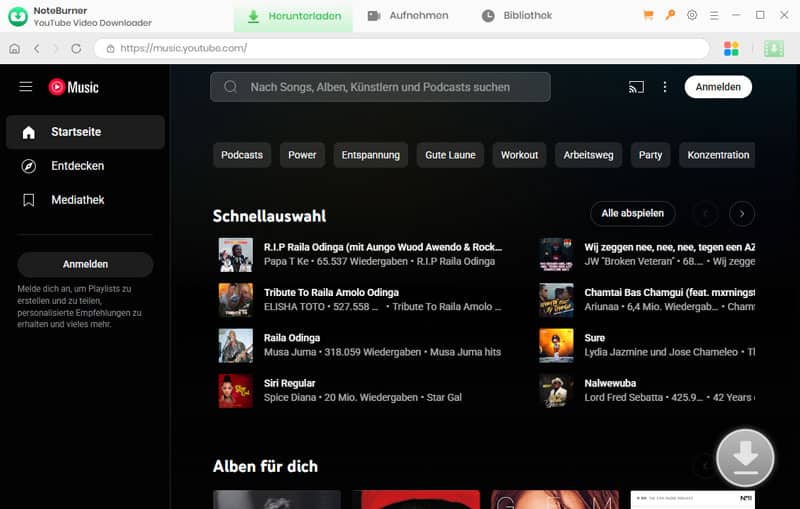Click the white Anmelden button top right

point(718,87)
